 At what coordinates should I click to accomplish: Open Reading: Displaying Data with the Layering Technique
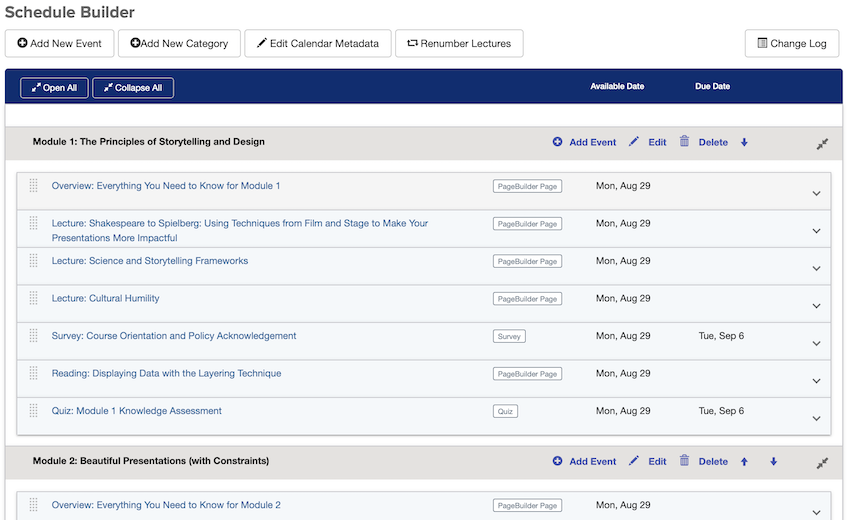166,373
